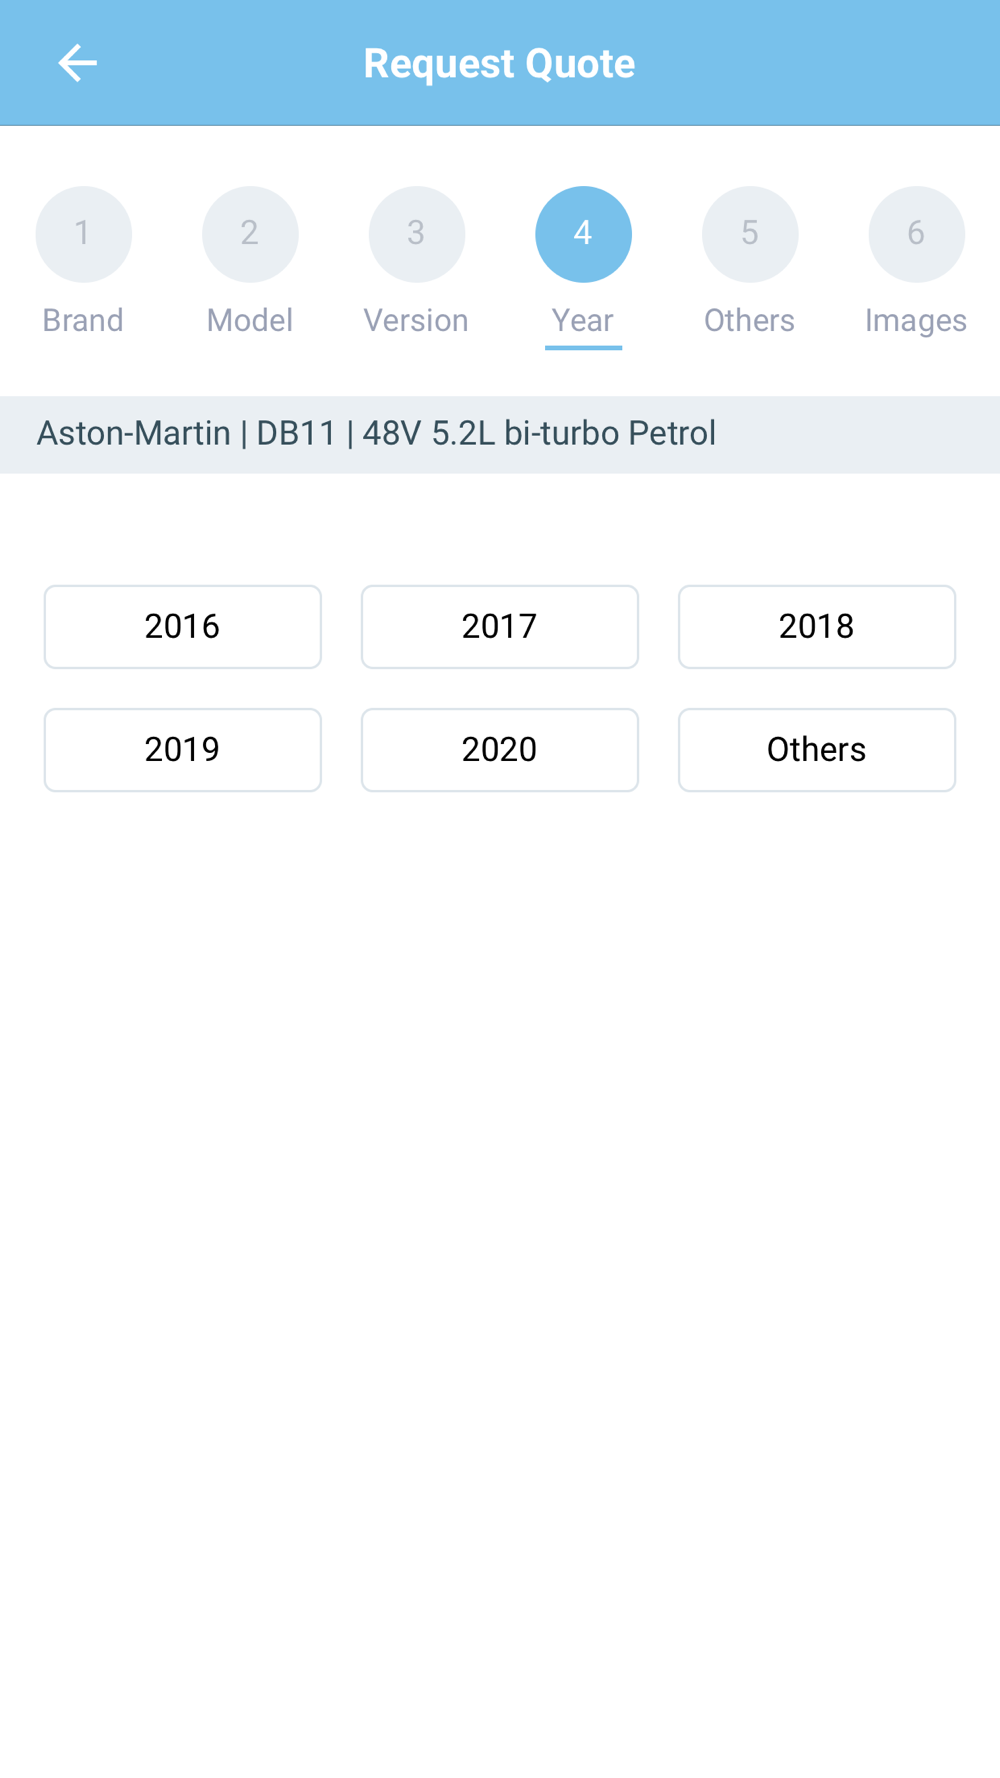Screen dimensions: 1000x1778
Task: Choose the Others year option button
Action: (817, 750)
